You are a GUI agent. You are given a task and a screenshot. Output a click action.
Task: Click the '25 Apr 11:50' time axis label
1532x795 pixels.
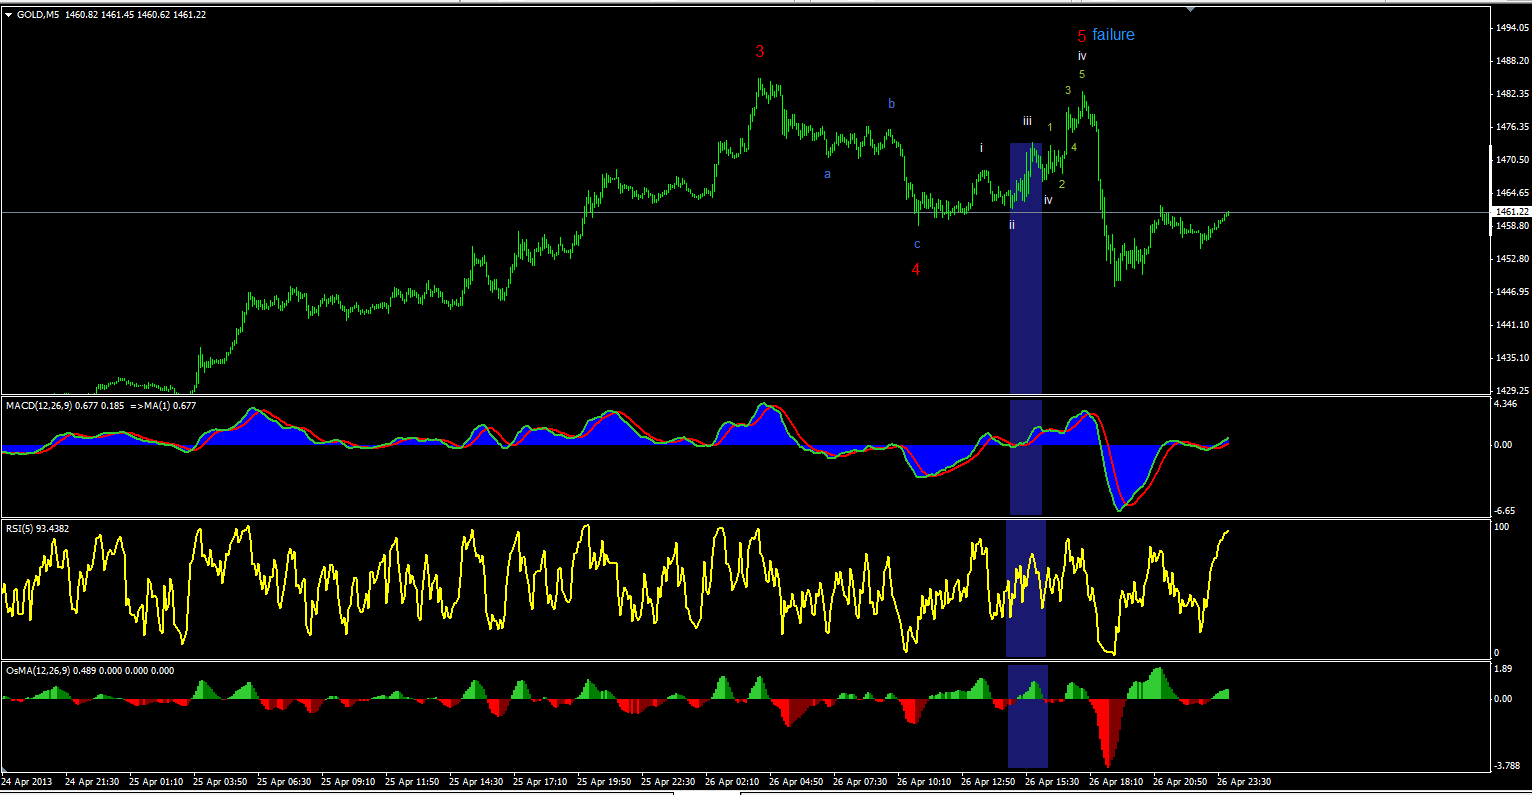pos(413,781)
